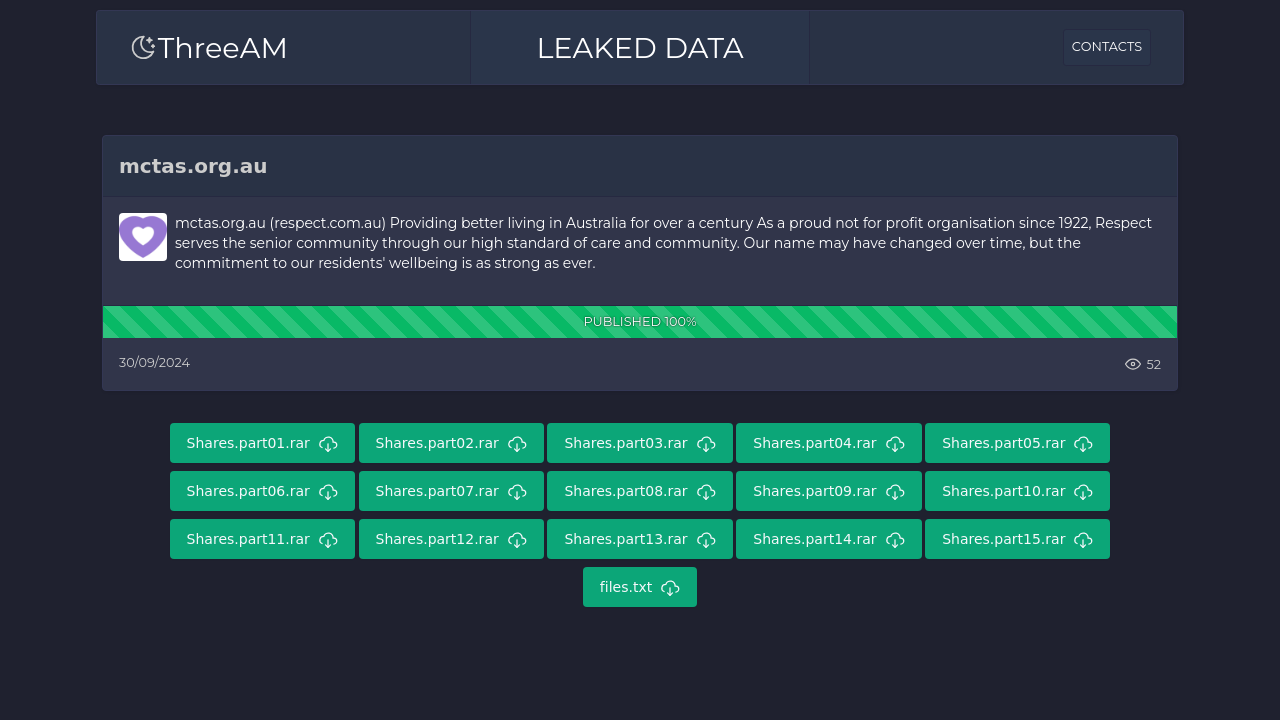Click cloud download icon on Shares.part09.rar
Image resolution: width=1280 pixels, height=720 pixels.
coord(895,492)
